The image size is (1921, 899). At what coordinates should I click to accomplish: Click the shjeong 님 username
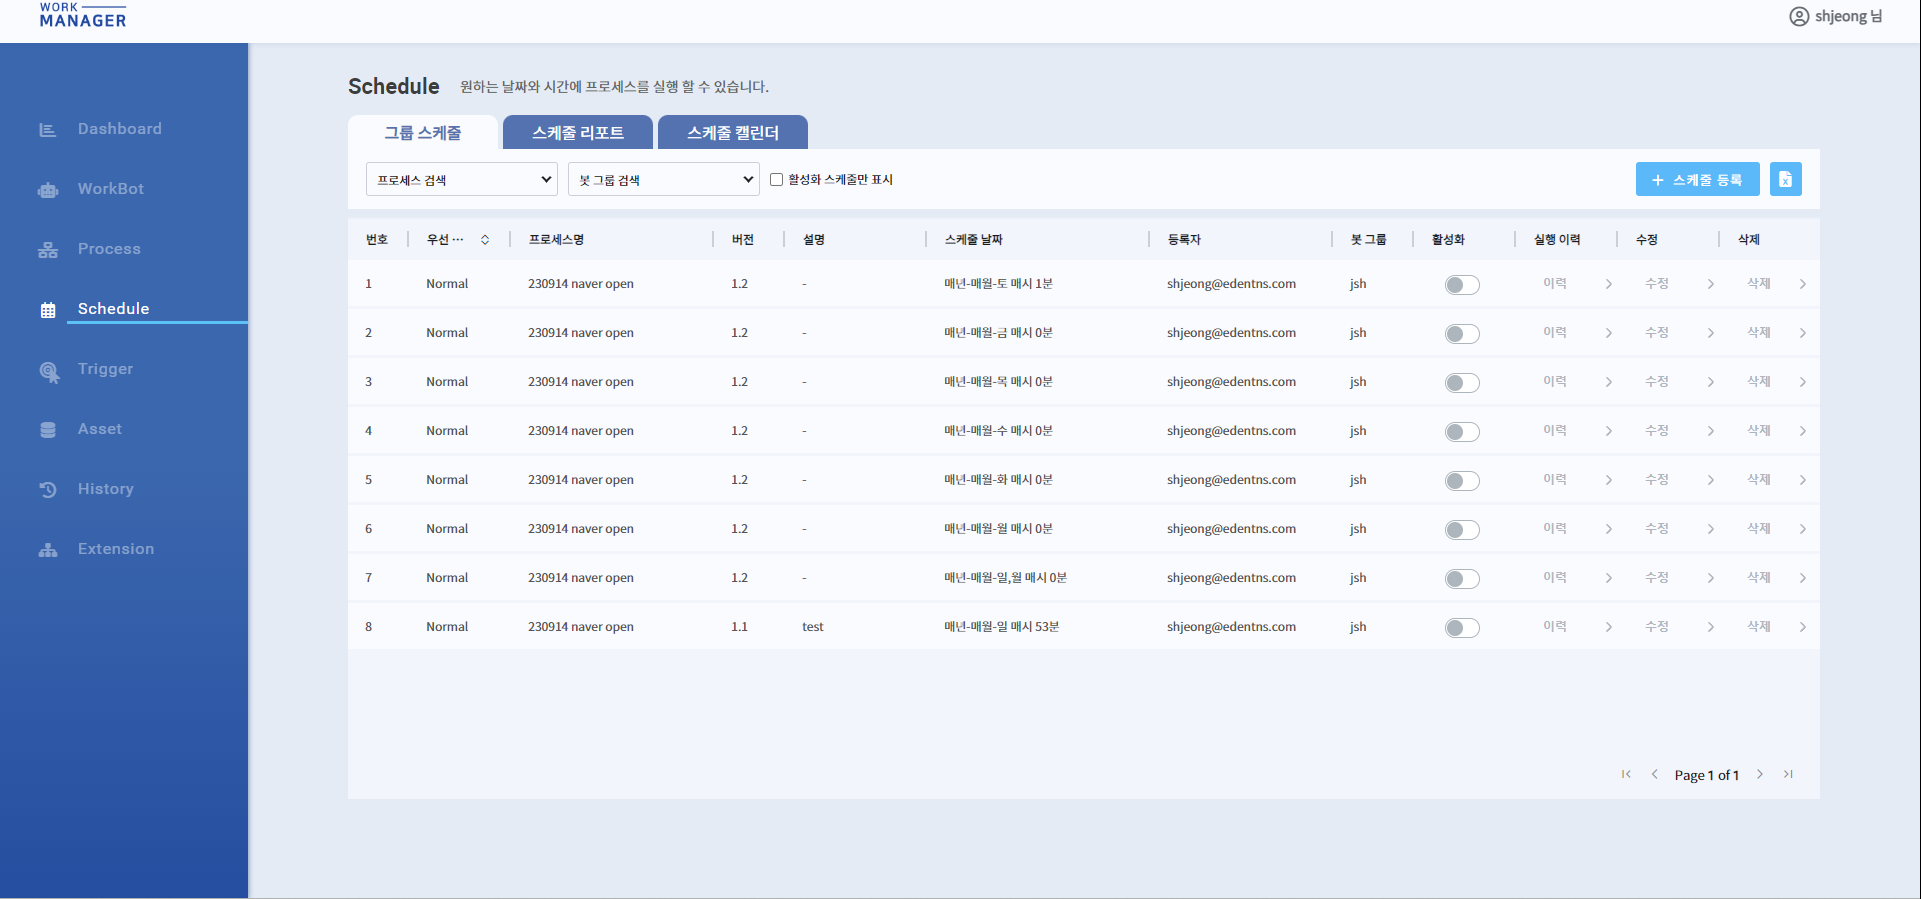point(1849,17)
